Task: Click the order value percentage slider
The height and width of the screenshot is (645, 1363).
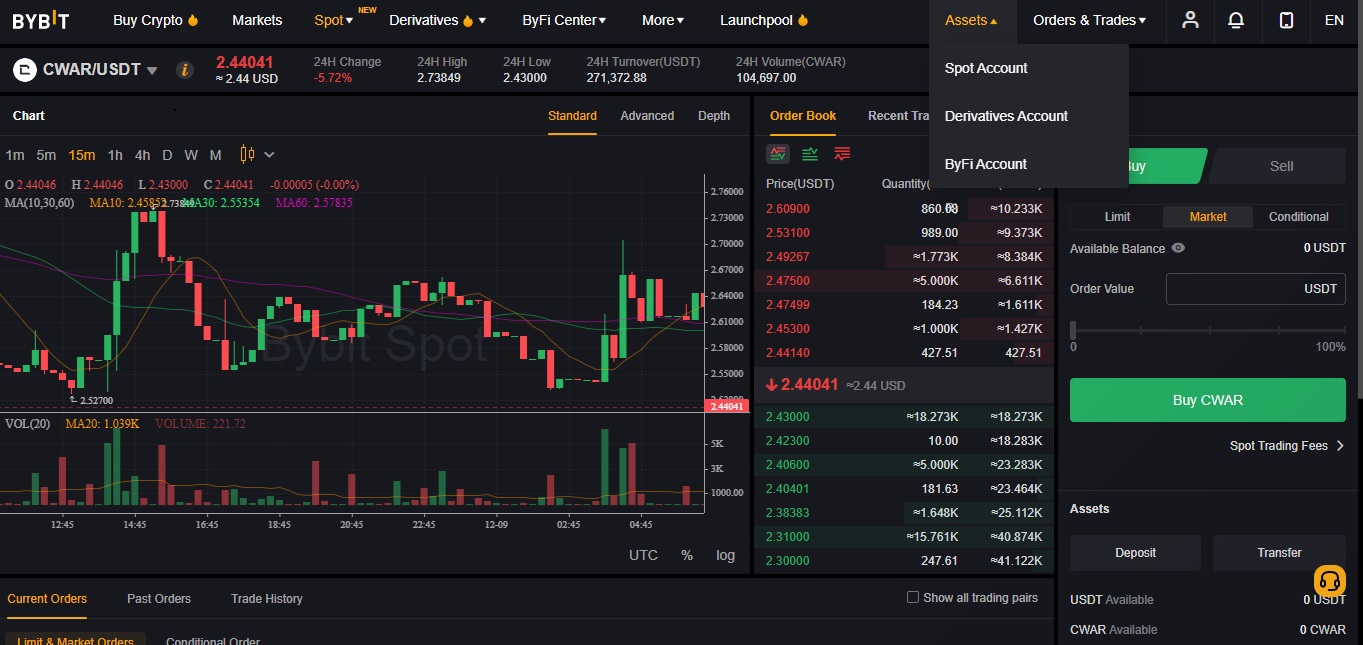Action: tap(1208, 330)
